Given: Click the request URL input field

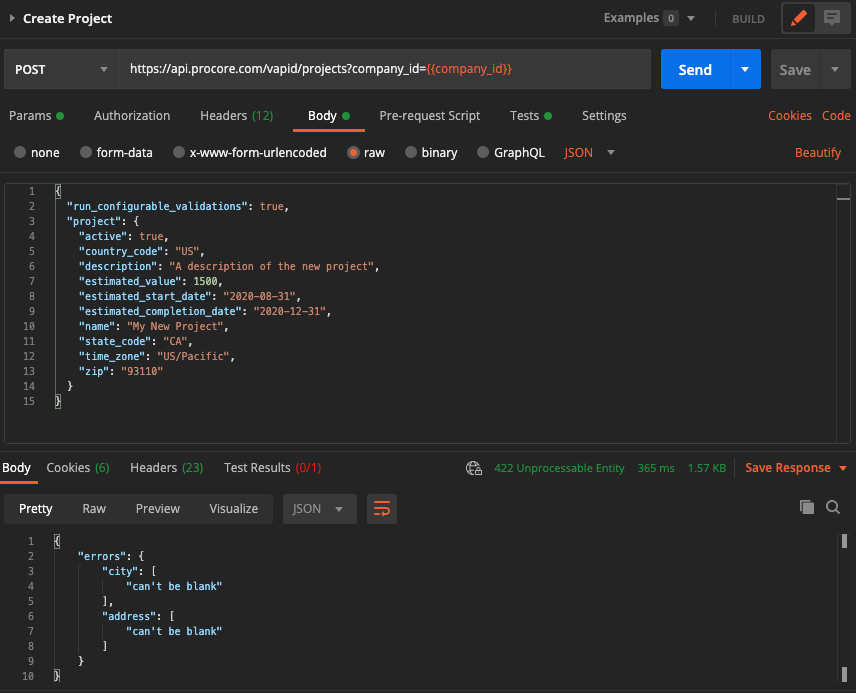Looking at the screenshot, I should [385, 69].
